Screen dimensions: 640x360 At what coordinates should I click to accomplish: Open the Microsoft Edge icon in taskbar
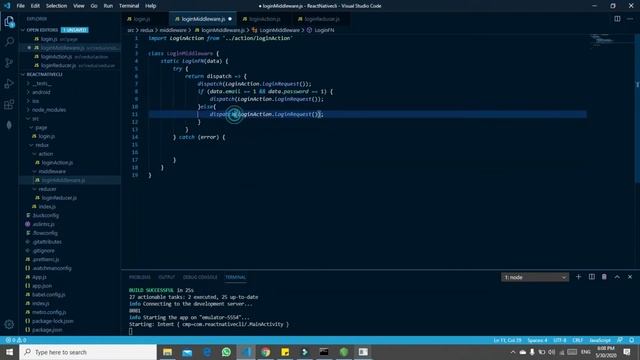coord(207,352)
